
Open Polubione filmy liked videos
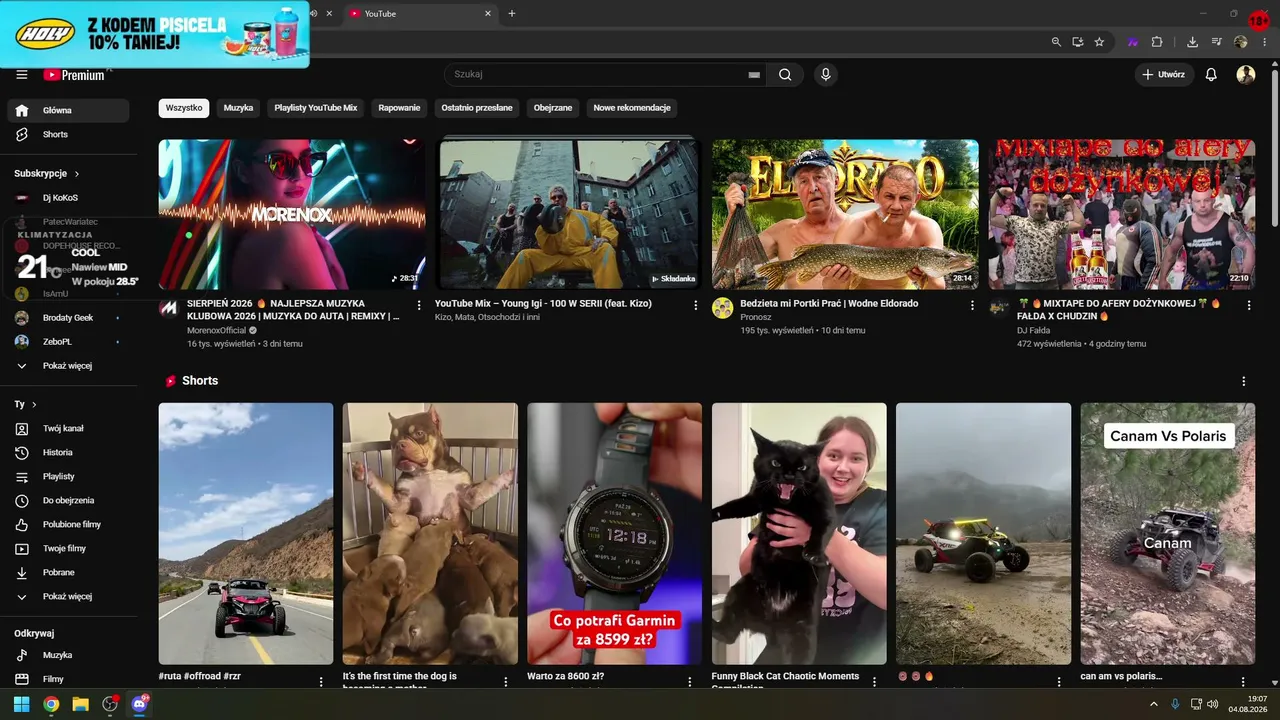pyautogui.click(x=68, y=525)
